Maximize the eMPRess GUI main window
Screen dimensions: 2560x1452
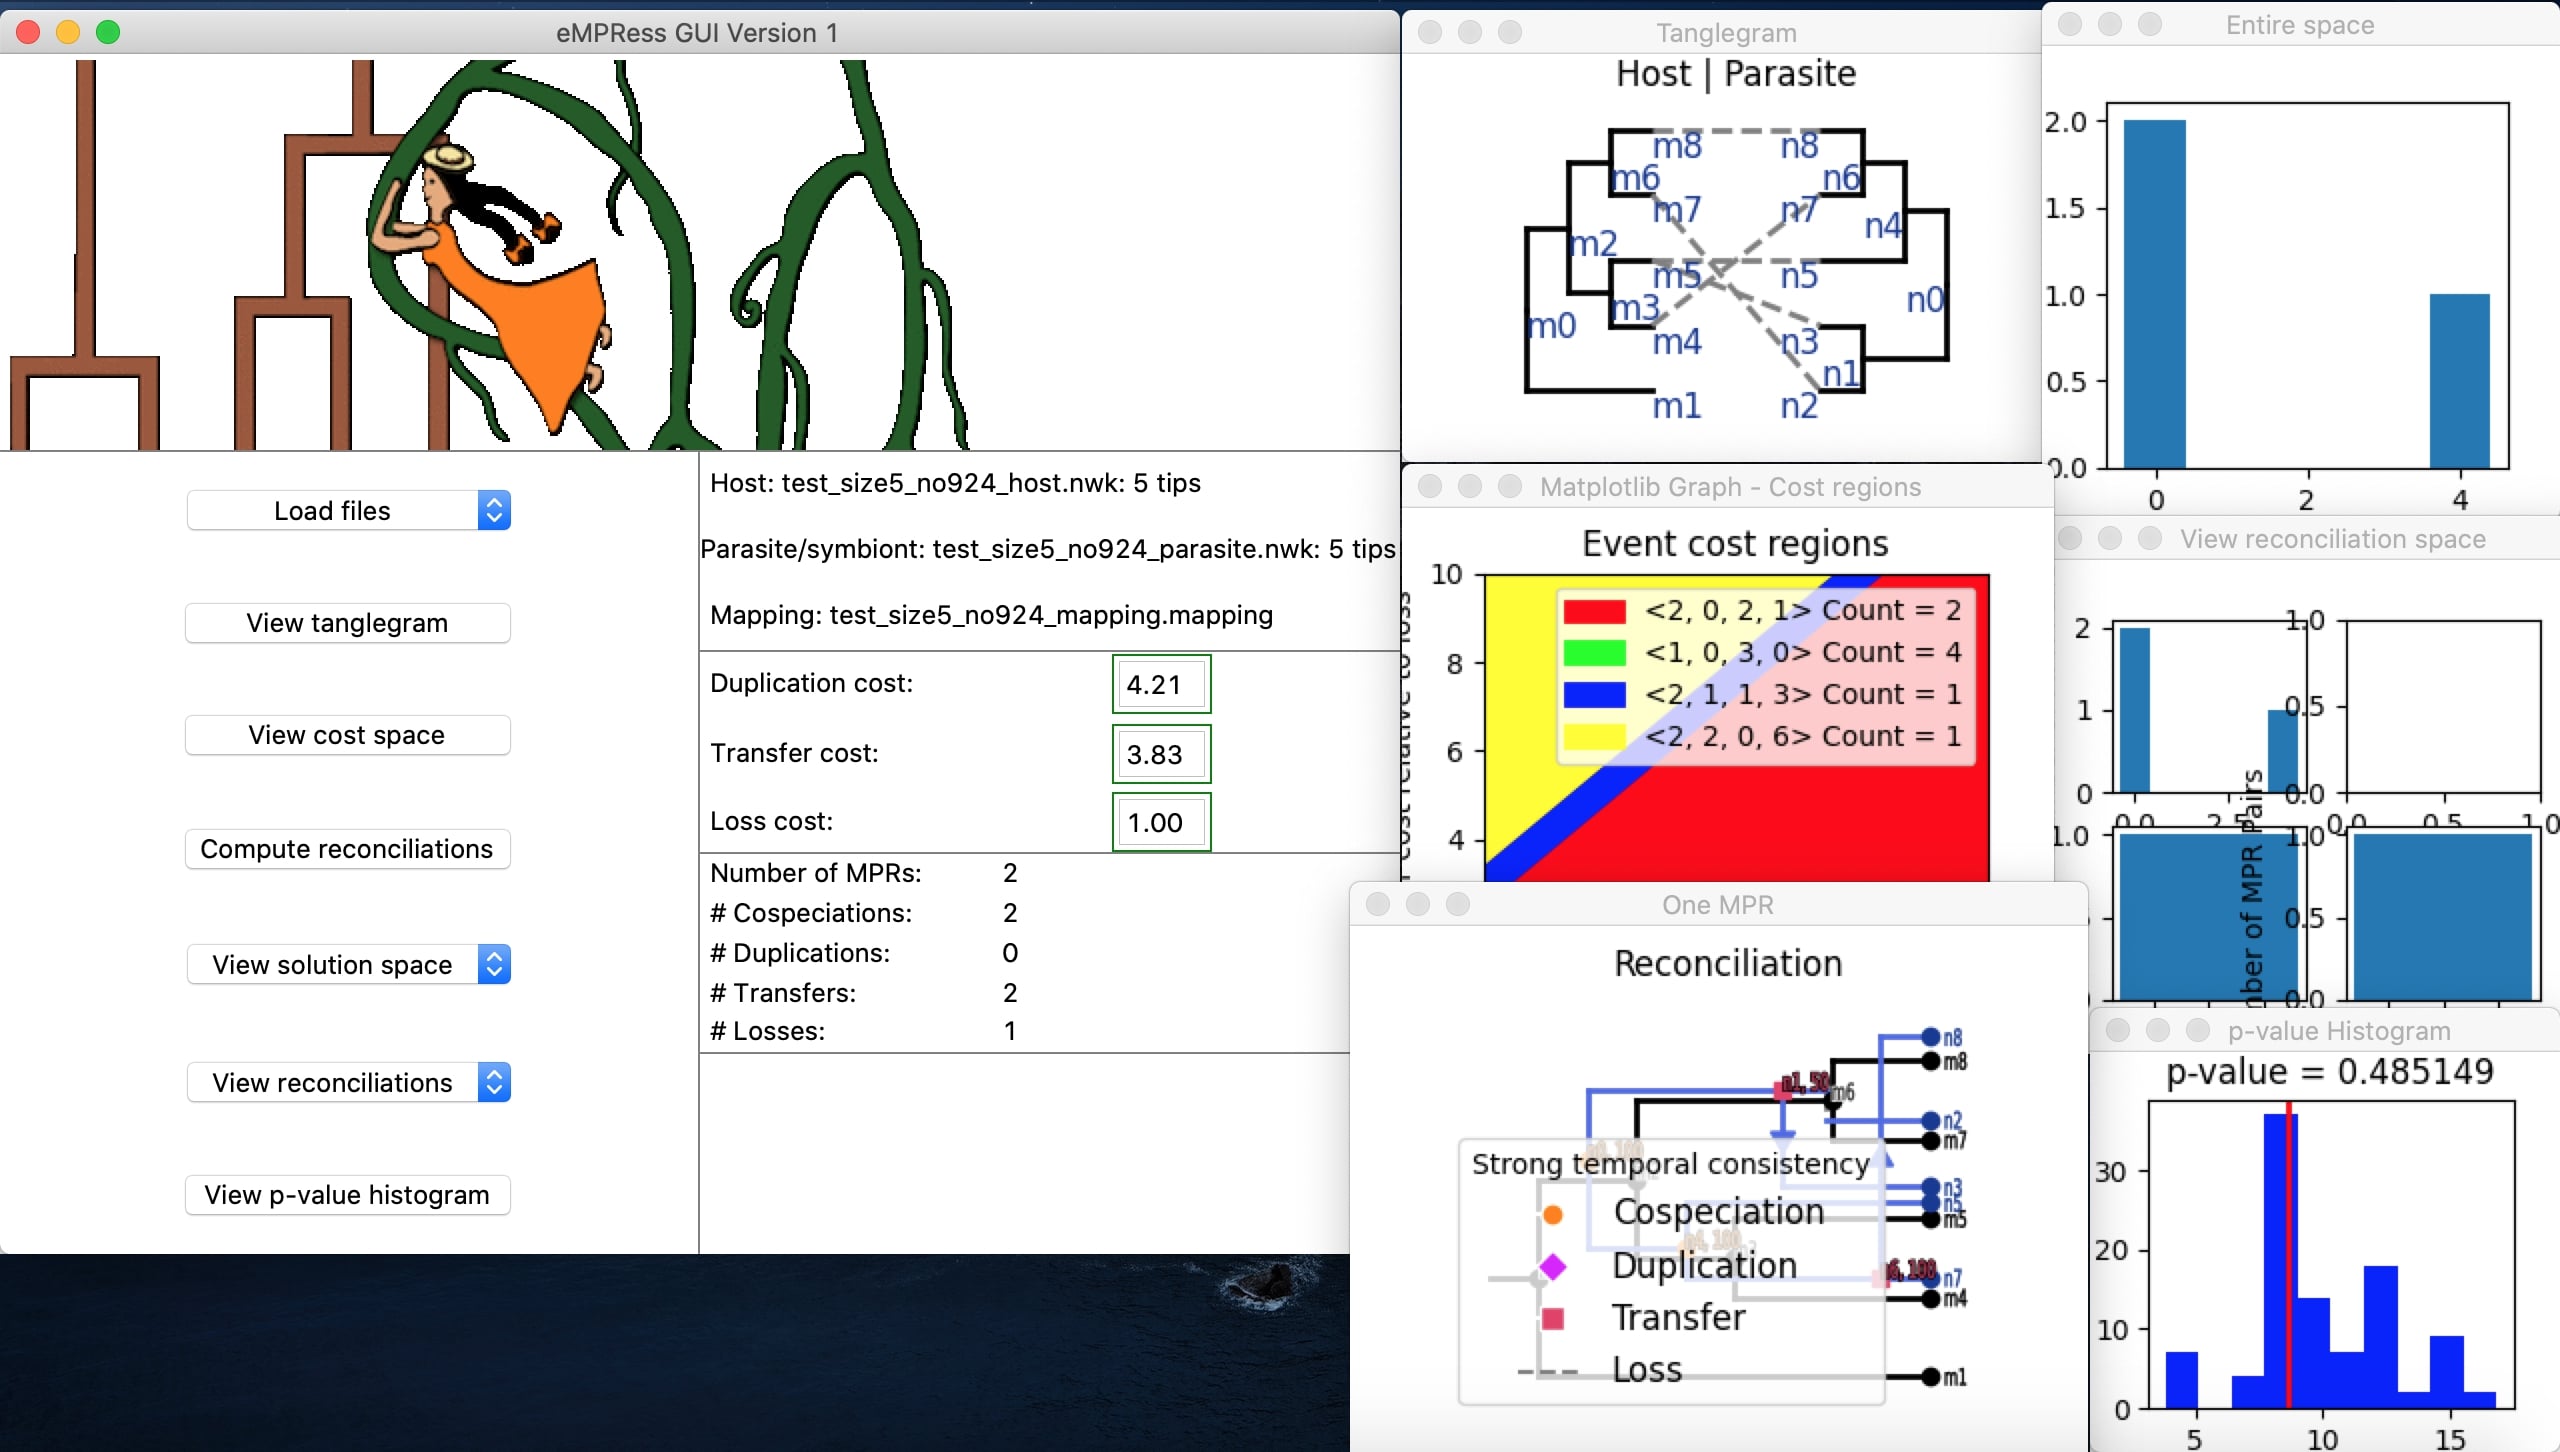pyautogui.click(x=108, y=32)
